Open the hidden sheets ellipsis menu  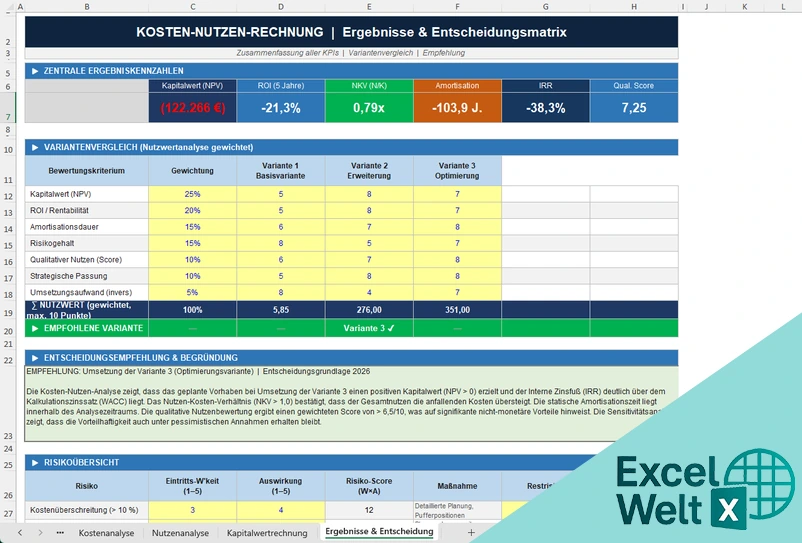click(60, 533)
